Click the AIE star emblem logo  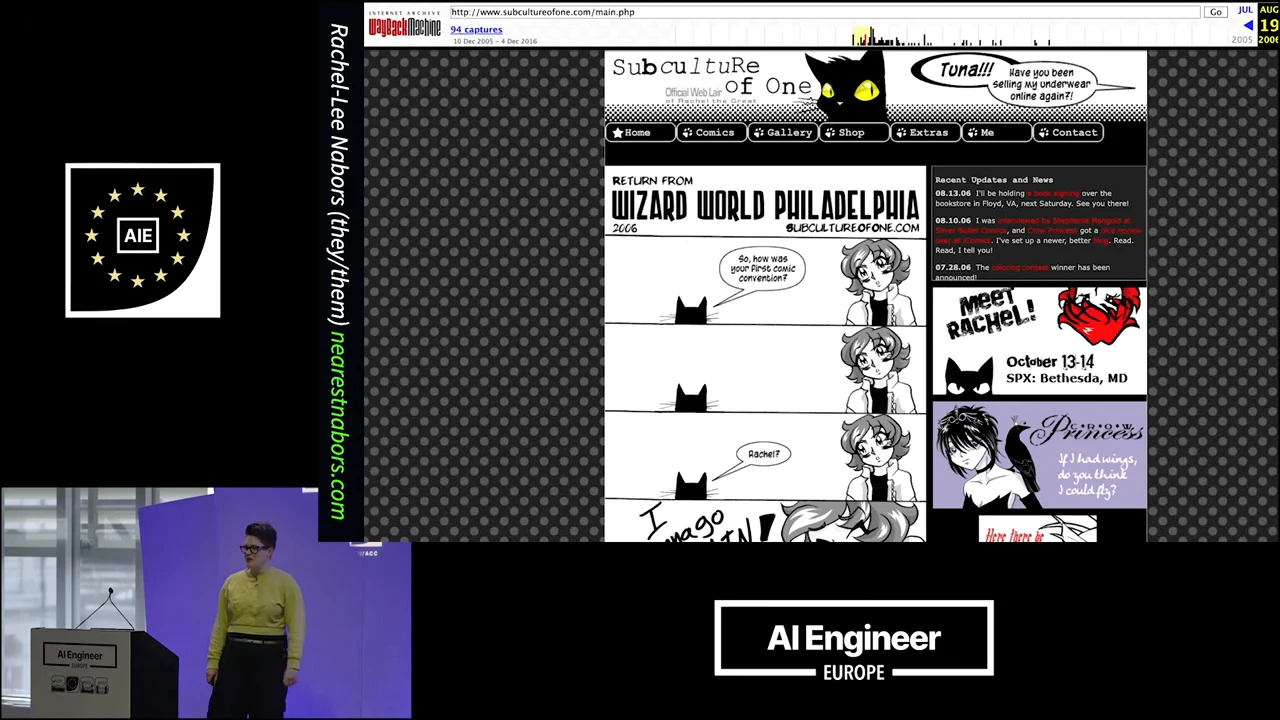pyautogui.click(x=143, y=240)
